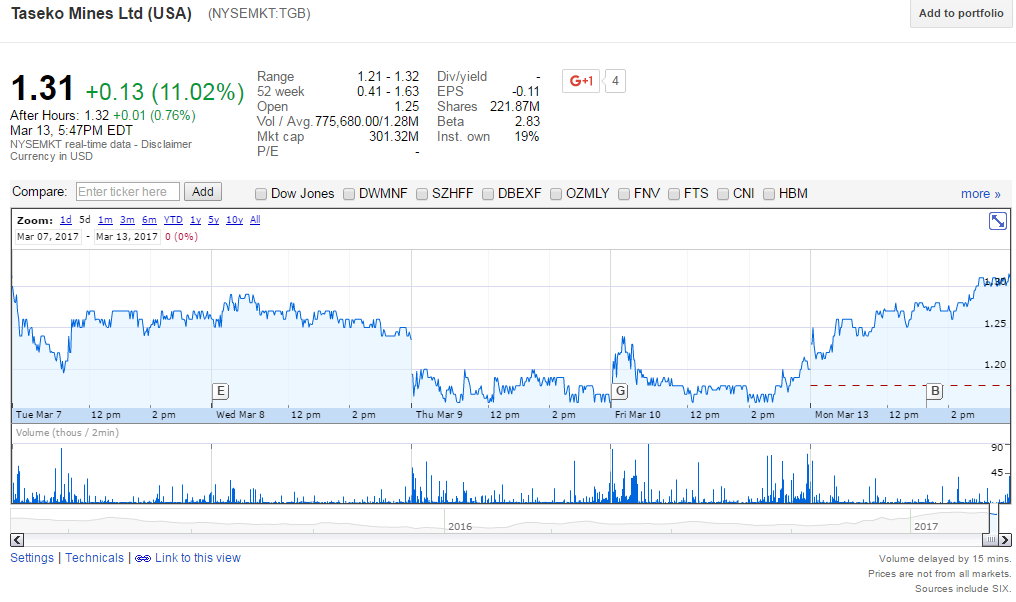Viewport: 1016px width, 602px height.
Task: Enable the DWMNF comparison checkbox
Action: pos(349,194)
